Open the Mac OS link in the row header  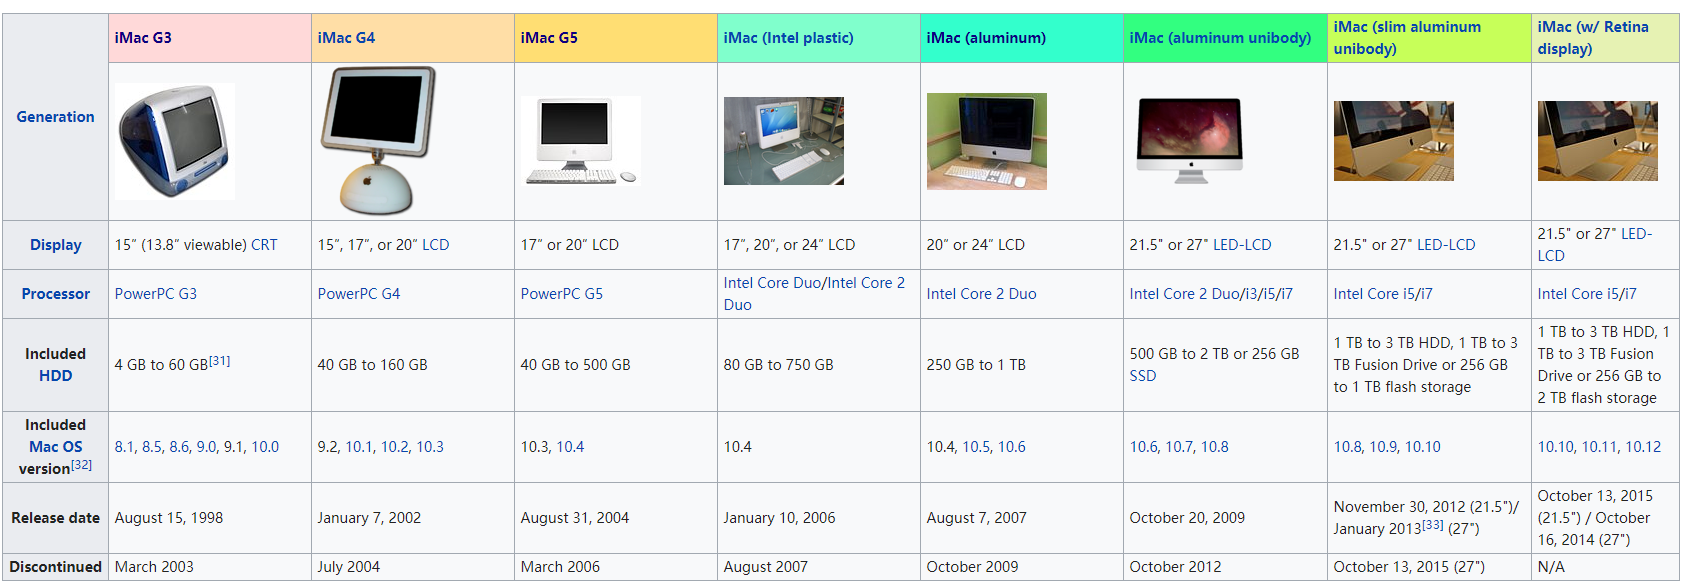(56, 447)
